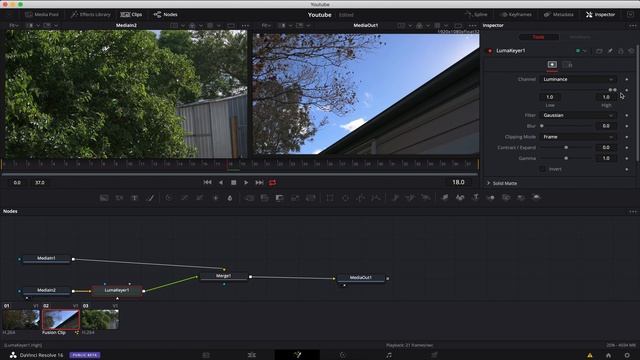This screenshot has width=640, height=360.
Task: Show the Keyframes editor
Action: pos(516,14)
